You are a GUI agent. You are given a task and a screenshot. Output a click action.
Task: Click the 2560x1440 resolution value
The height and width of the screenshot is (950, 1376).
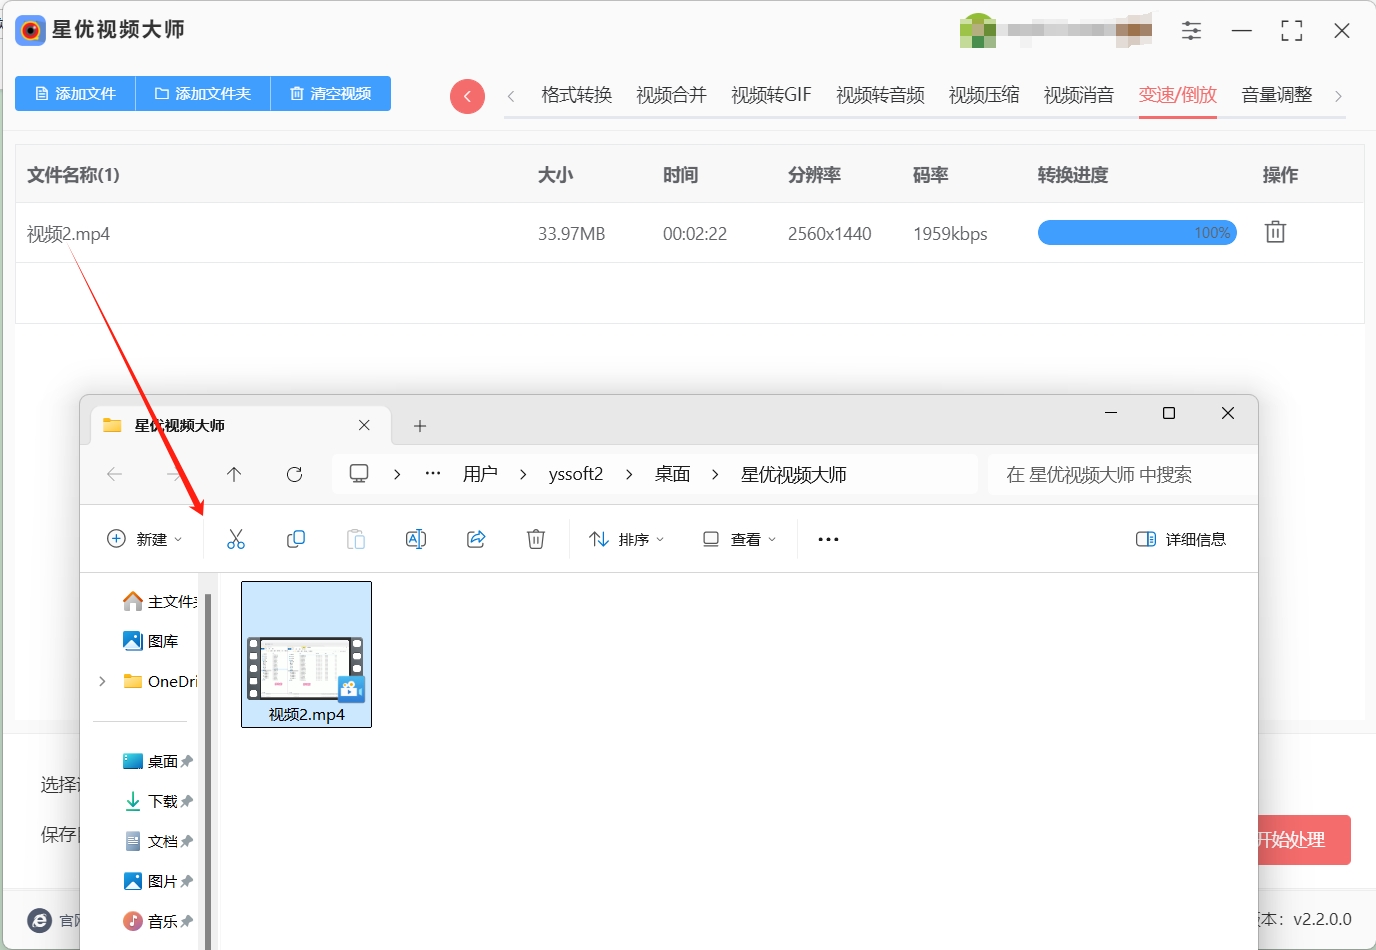tap(830, 234)
